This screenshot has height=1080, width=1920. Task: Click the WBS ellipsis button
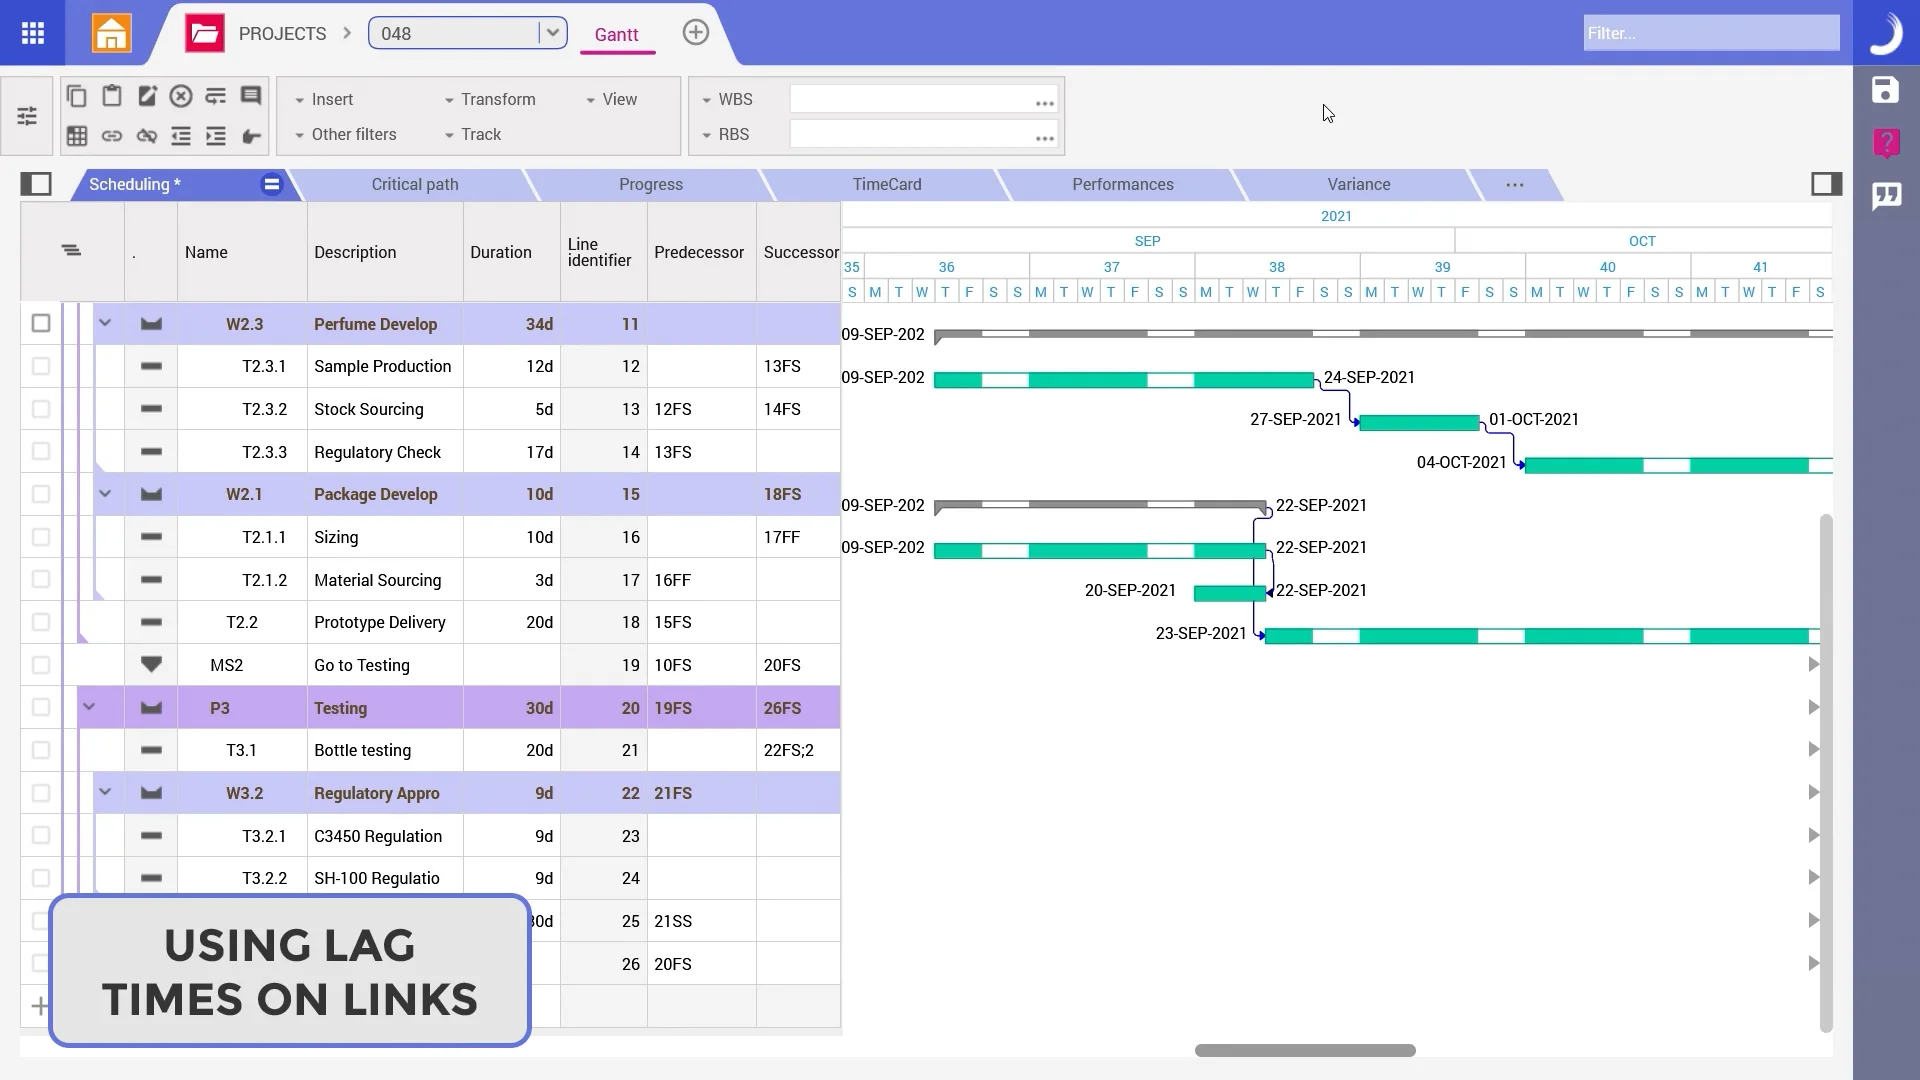(1044, 101)
